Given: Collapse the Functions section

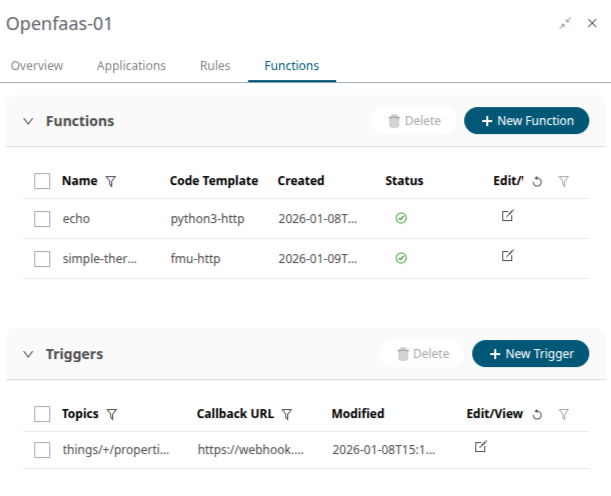Looking at the screenshot, I should tap(28, 121).
